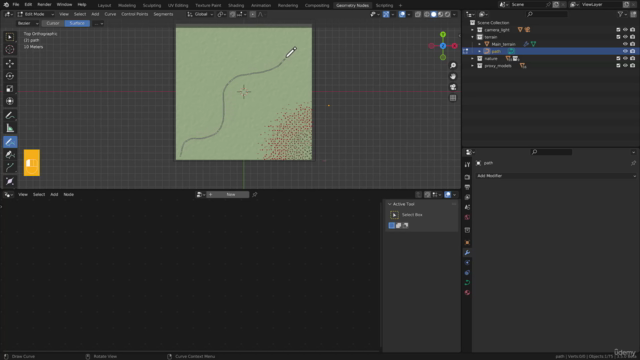This screenshot has width=640, height=360.
Task: Set draw depth to Cursor
Action: 53,23
